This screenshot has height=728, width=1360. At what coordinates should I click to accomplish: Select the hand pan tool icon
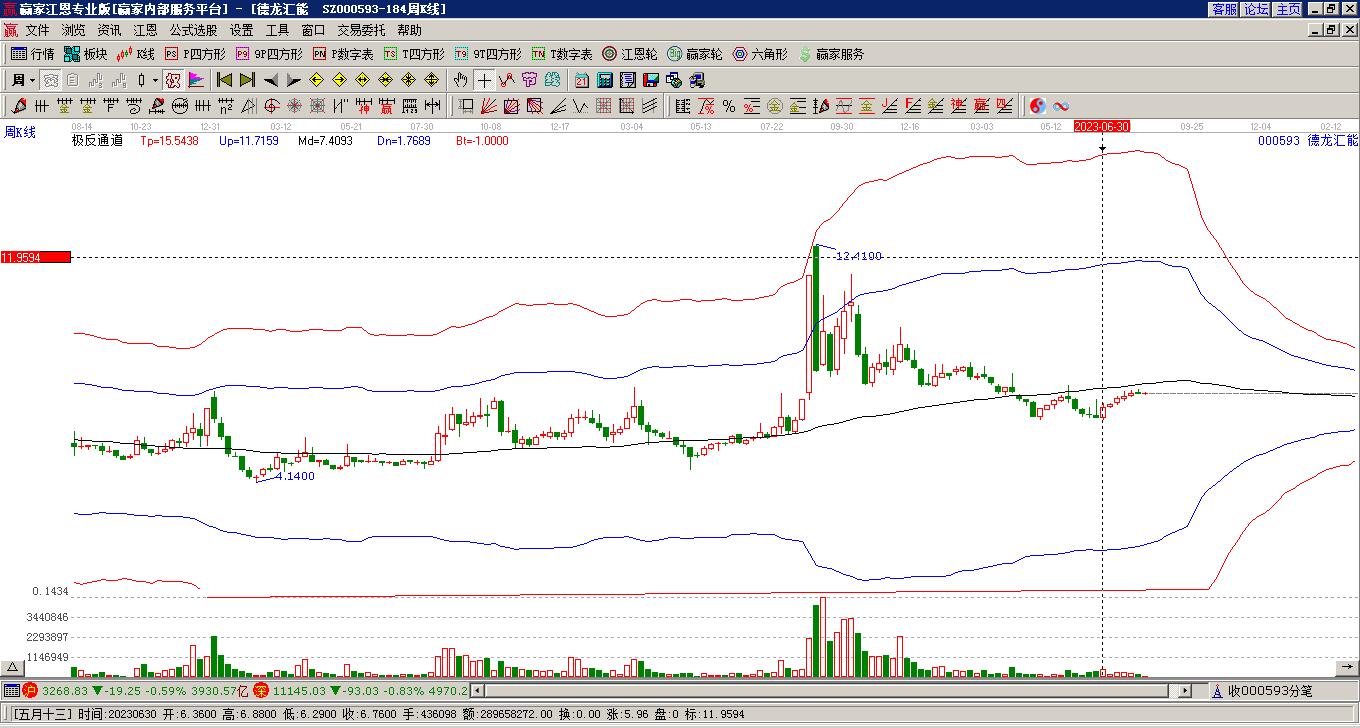click(460, 80)
